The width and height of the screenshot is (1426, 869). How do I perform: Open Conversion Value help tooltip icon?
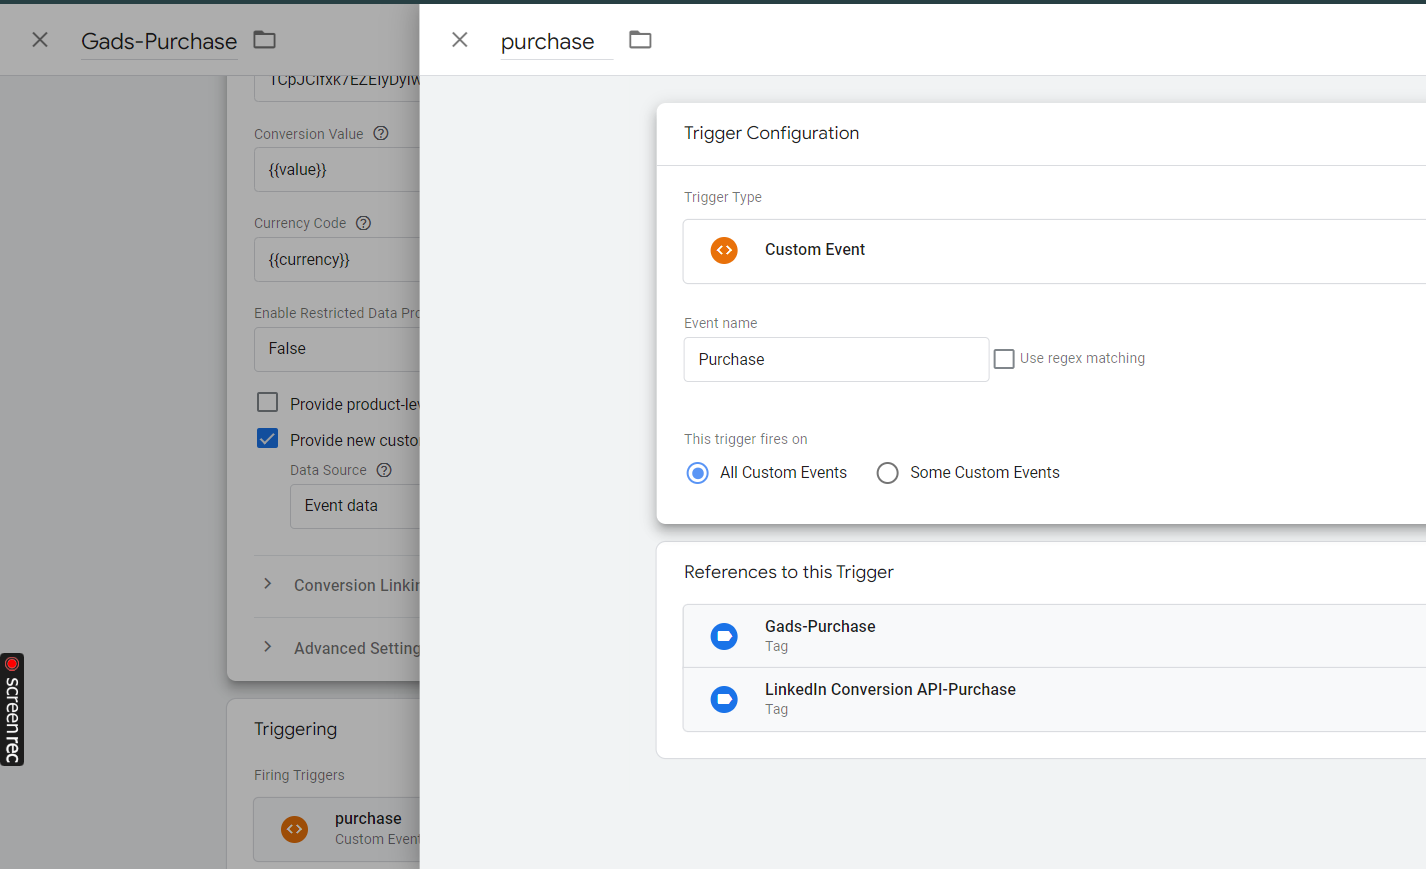[x=381, y=133]
